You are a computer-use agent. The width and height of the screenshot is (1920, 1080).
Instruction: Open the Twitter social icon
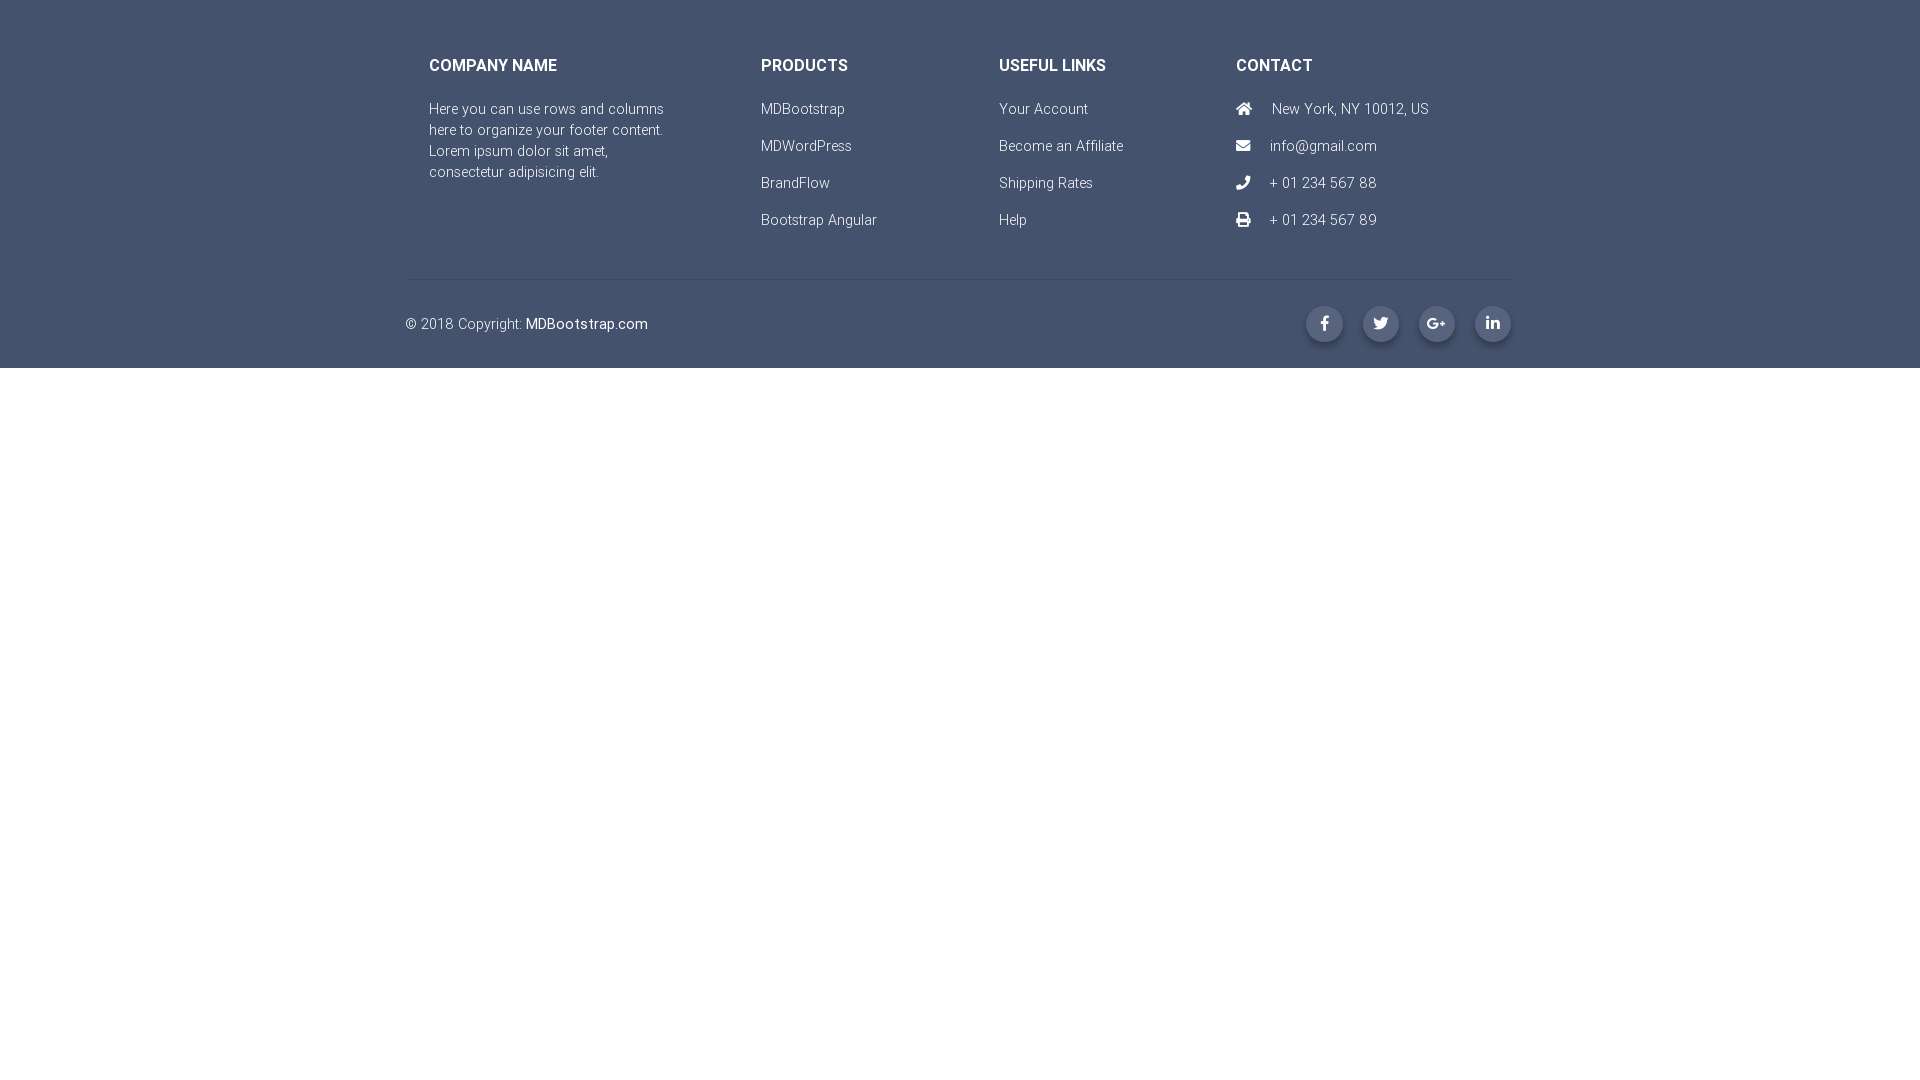(1380, 324)
